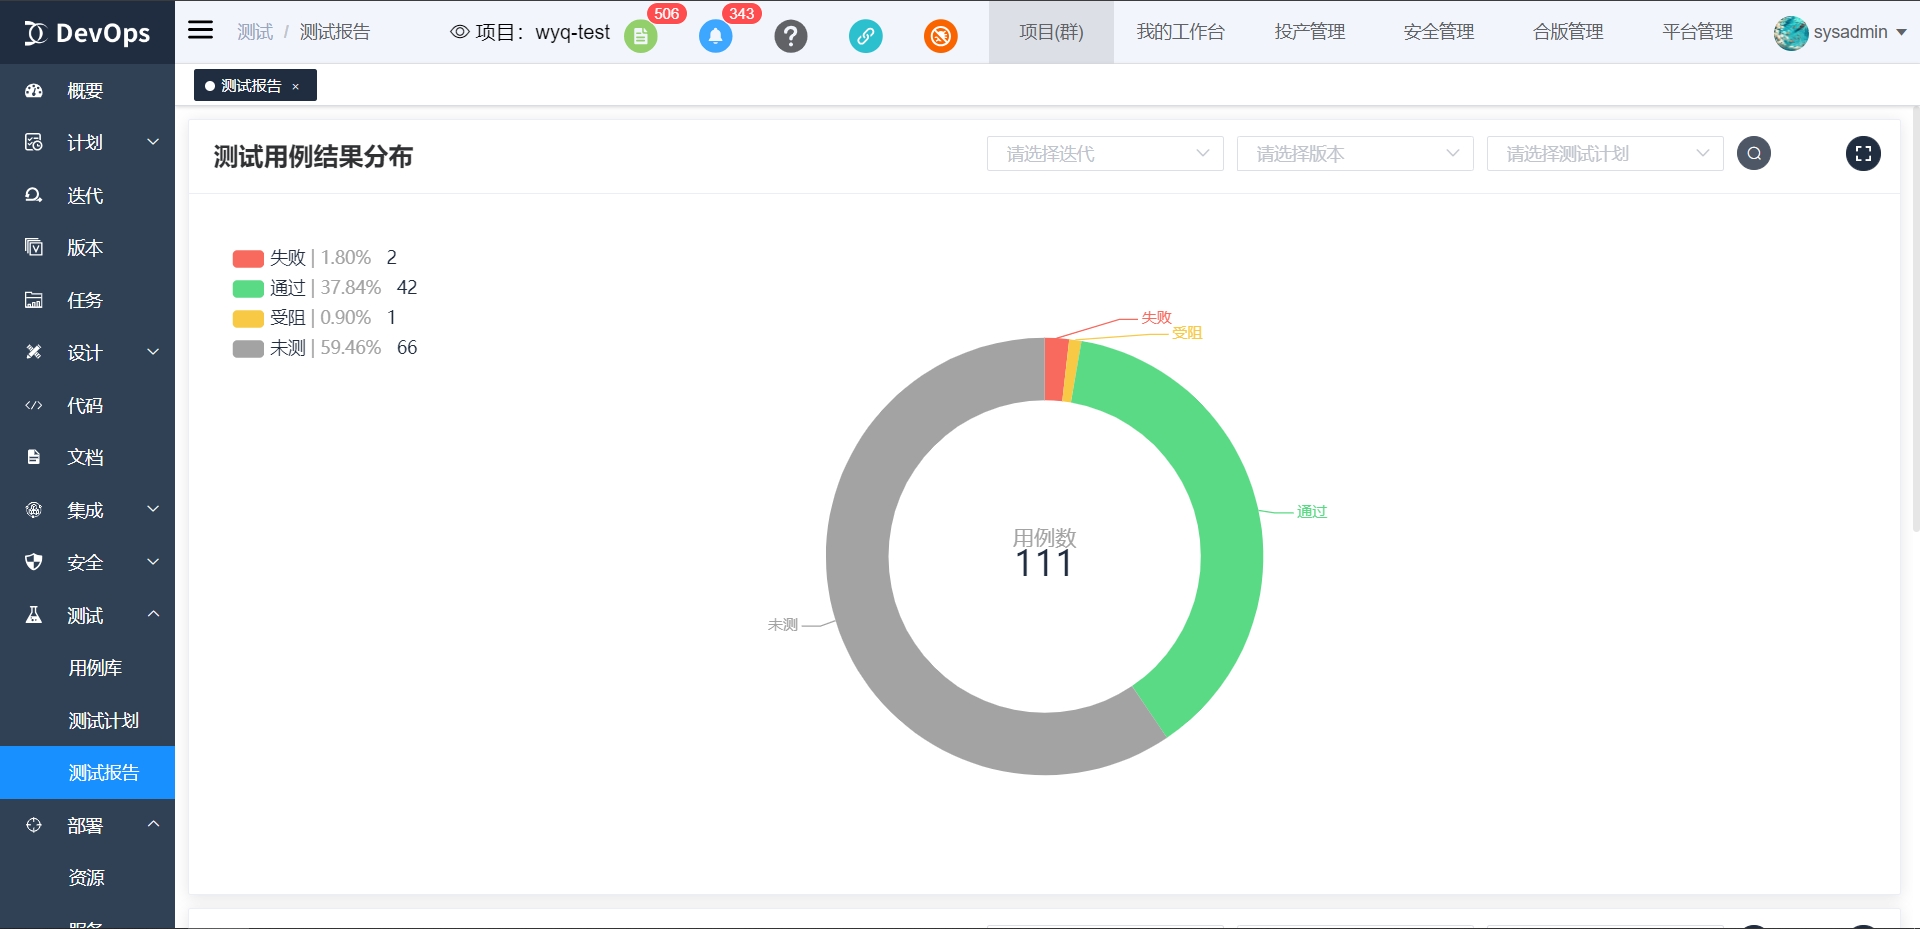Screen dimensions: 1920x929
Task: Open the 请选择迭代 dropdown
Action: coord(1104,153)
